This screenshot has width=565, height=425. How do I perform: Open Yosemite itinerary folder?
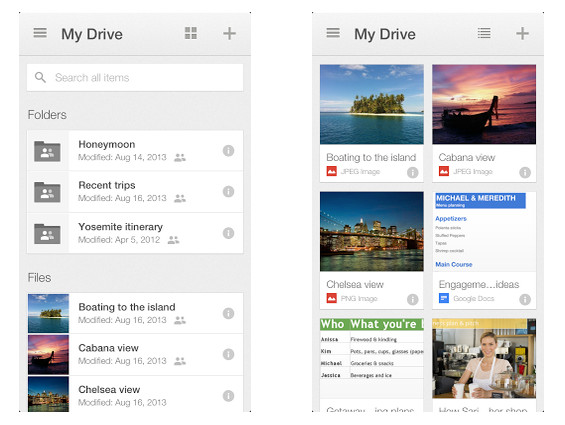(x=135, y=233)
